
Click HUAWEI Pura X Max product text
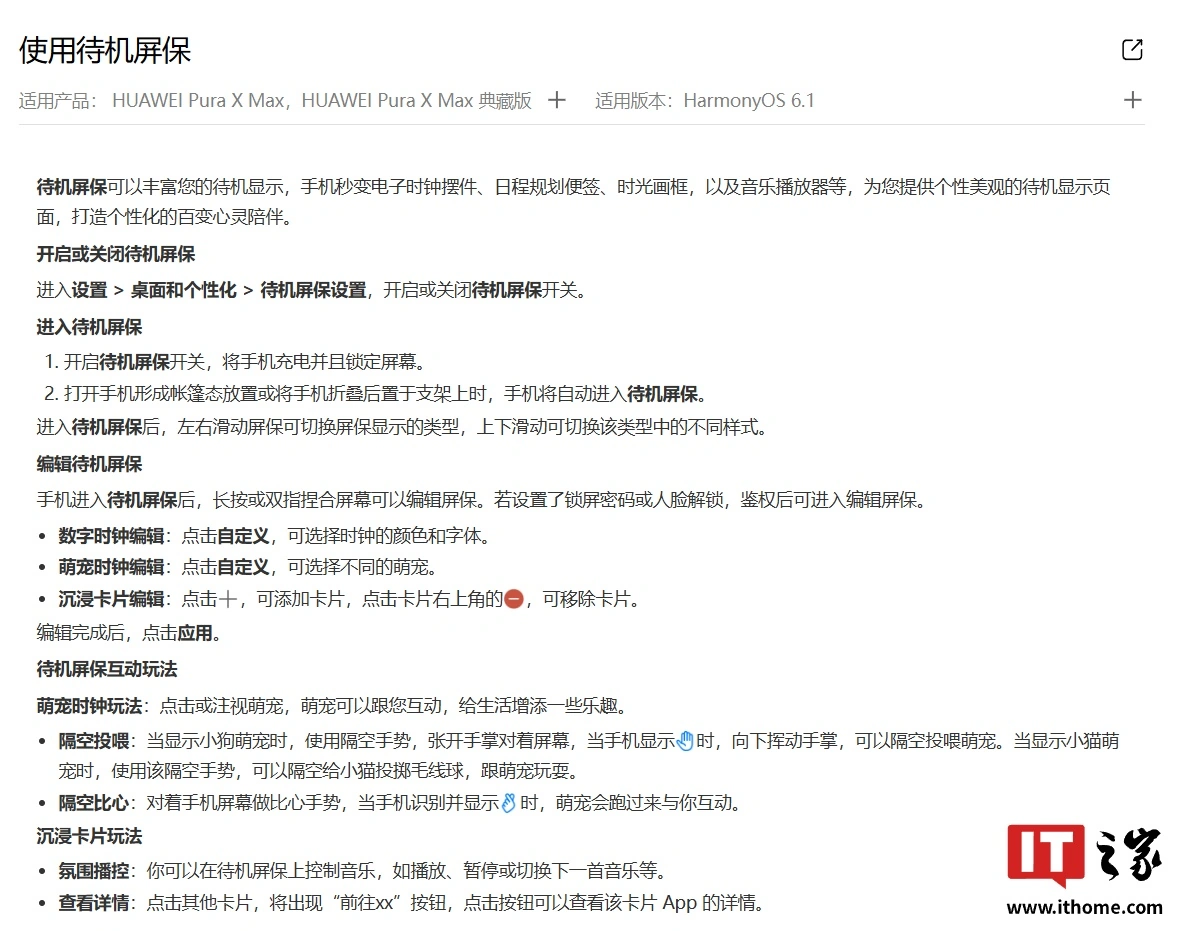[x=198, y=100]
